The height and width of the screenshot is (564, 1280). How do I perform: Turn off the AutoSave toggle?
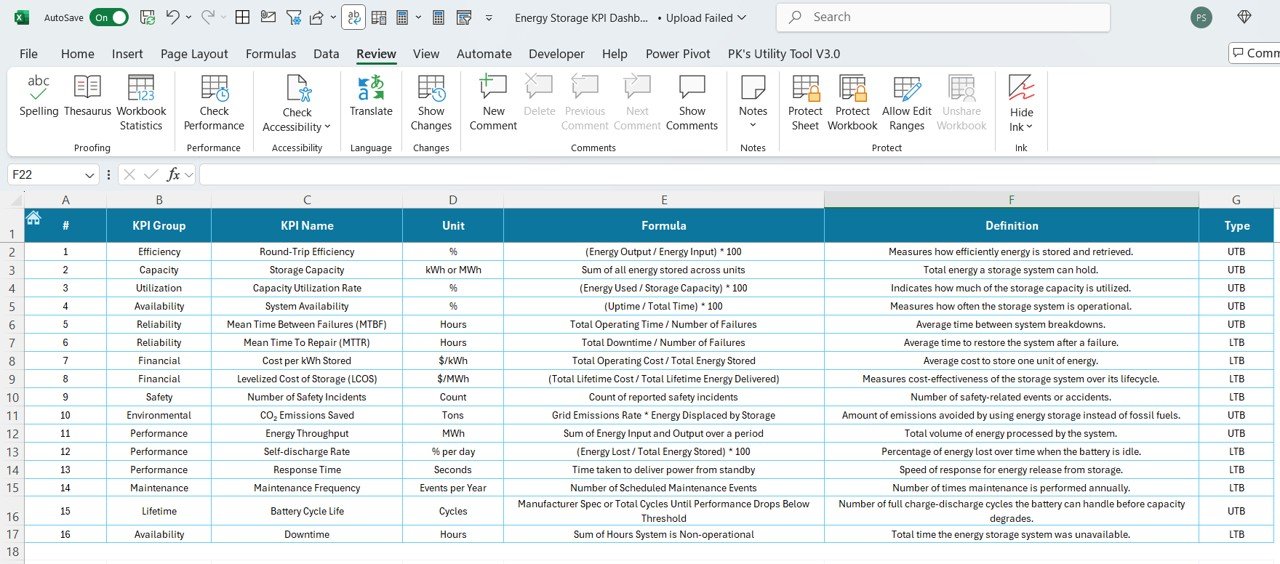(108, 17)
